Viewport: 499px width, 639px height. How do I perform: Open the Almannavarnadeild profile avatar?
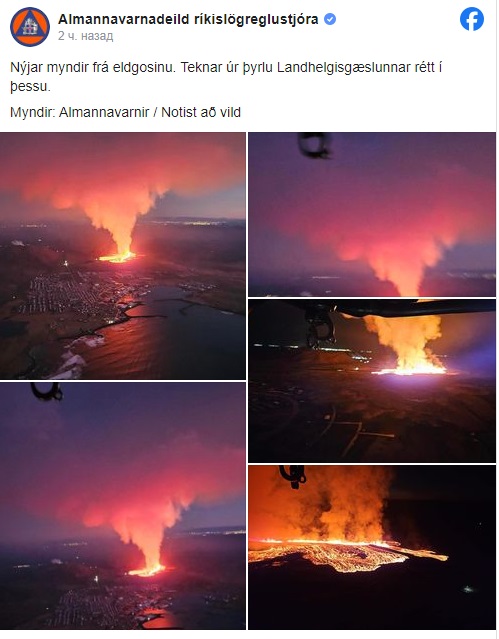coord(30,27)
